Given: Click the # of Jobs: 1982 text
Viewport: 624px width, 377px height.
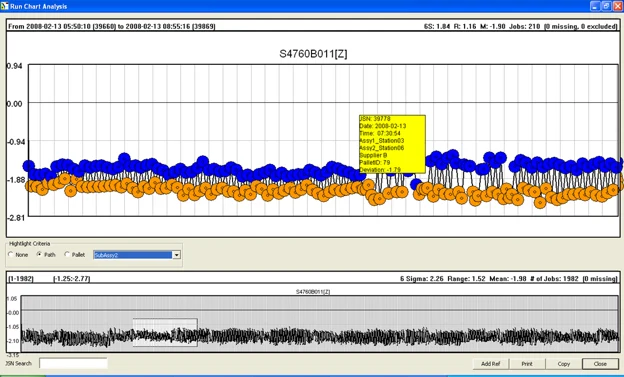Looking at the screenshot, I should [554, 279].
